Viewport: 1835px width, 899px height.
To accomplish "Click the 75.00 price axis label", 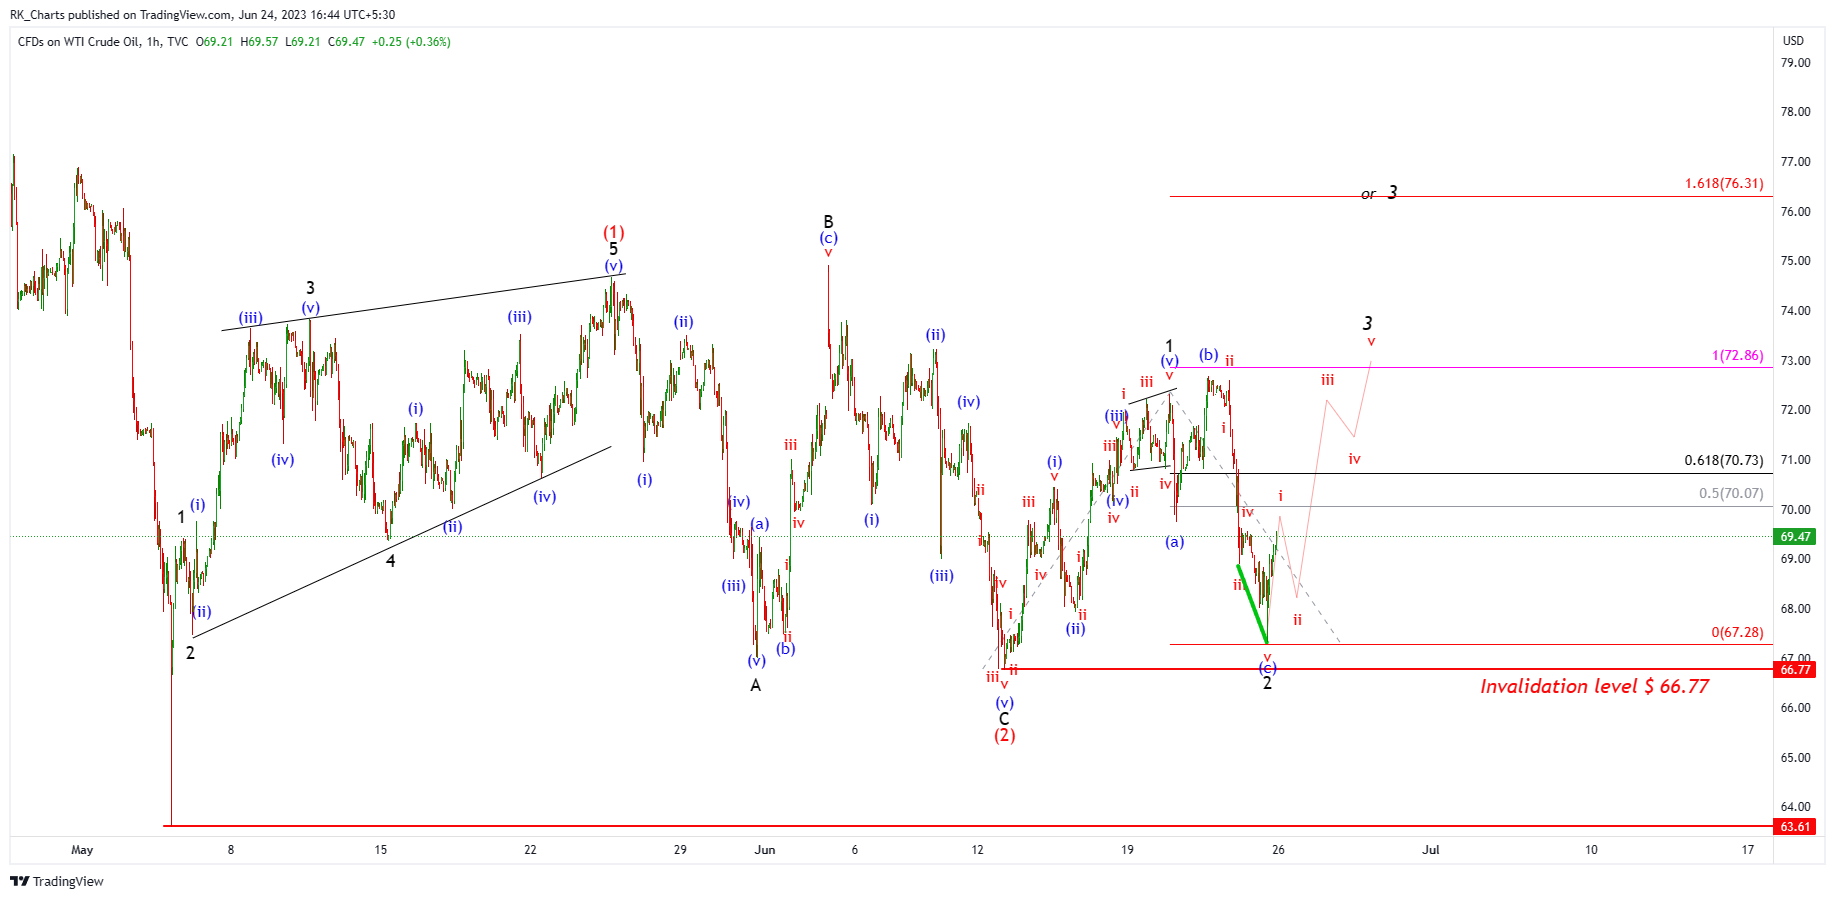I will coord(1795,261).
